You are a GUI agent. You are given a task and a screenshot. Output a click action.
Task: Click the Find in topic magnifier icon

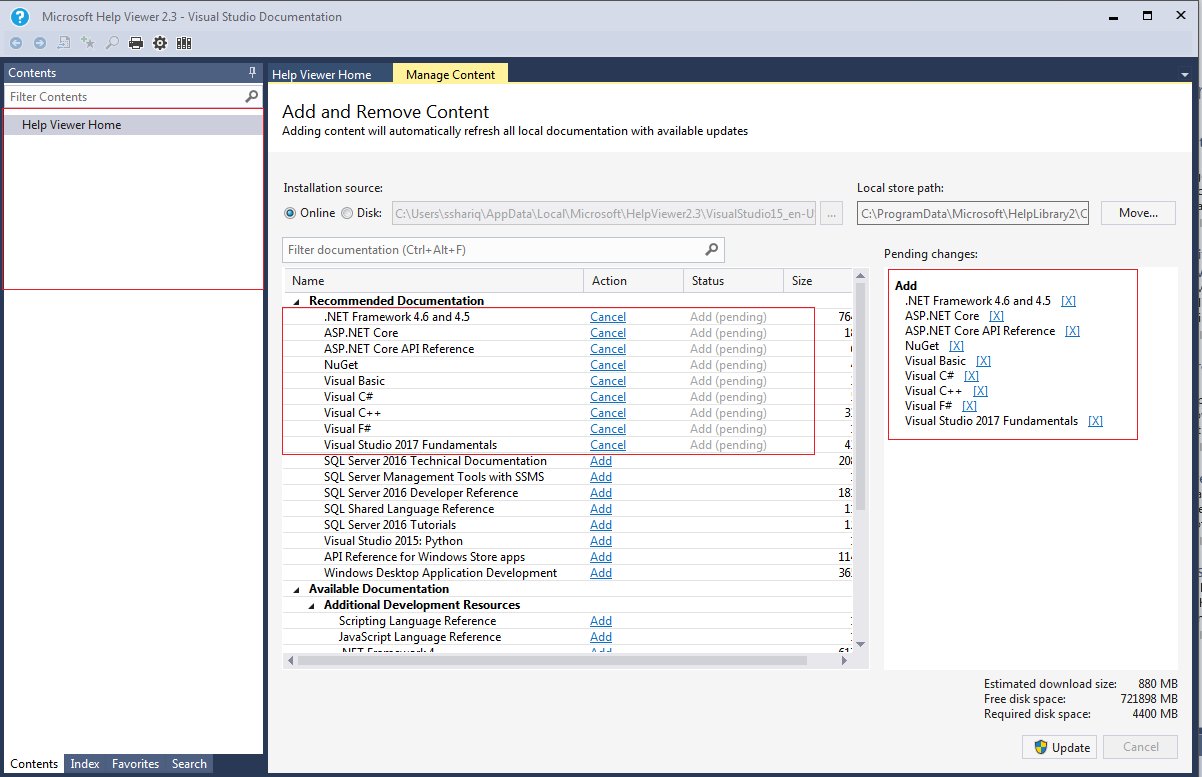(x=112, y=43)
